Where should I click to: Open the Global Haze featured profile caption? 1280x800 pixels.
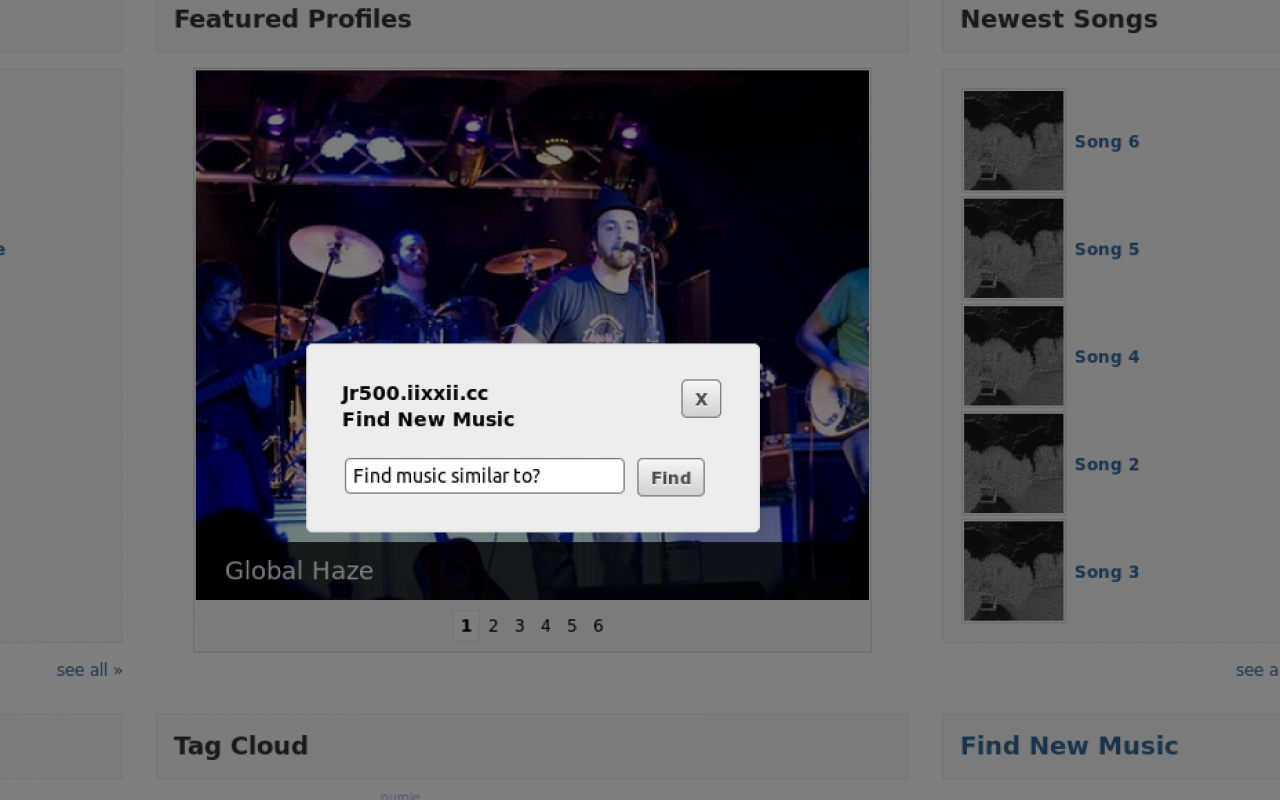[x=299, y=571]
